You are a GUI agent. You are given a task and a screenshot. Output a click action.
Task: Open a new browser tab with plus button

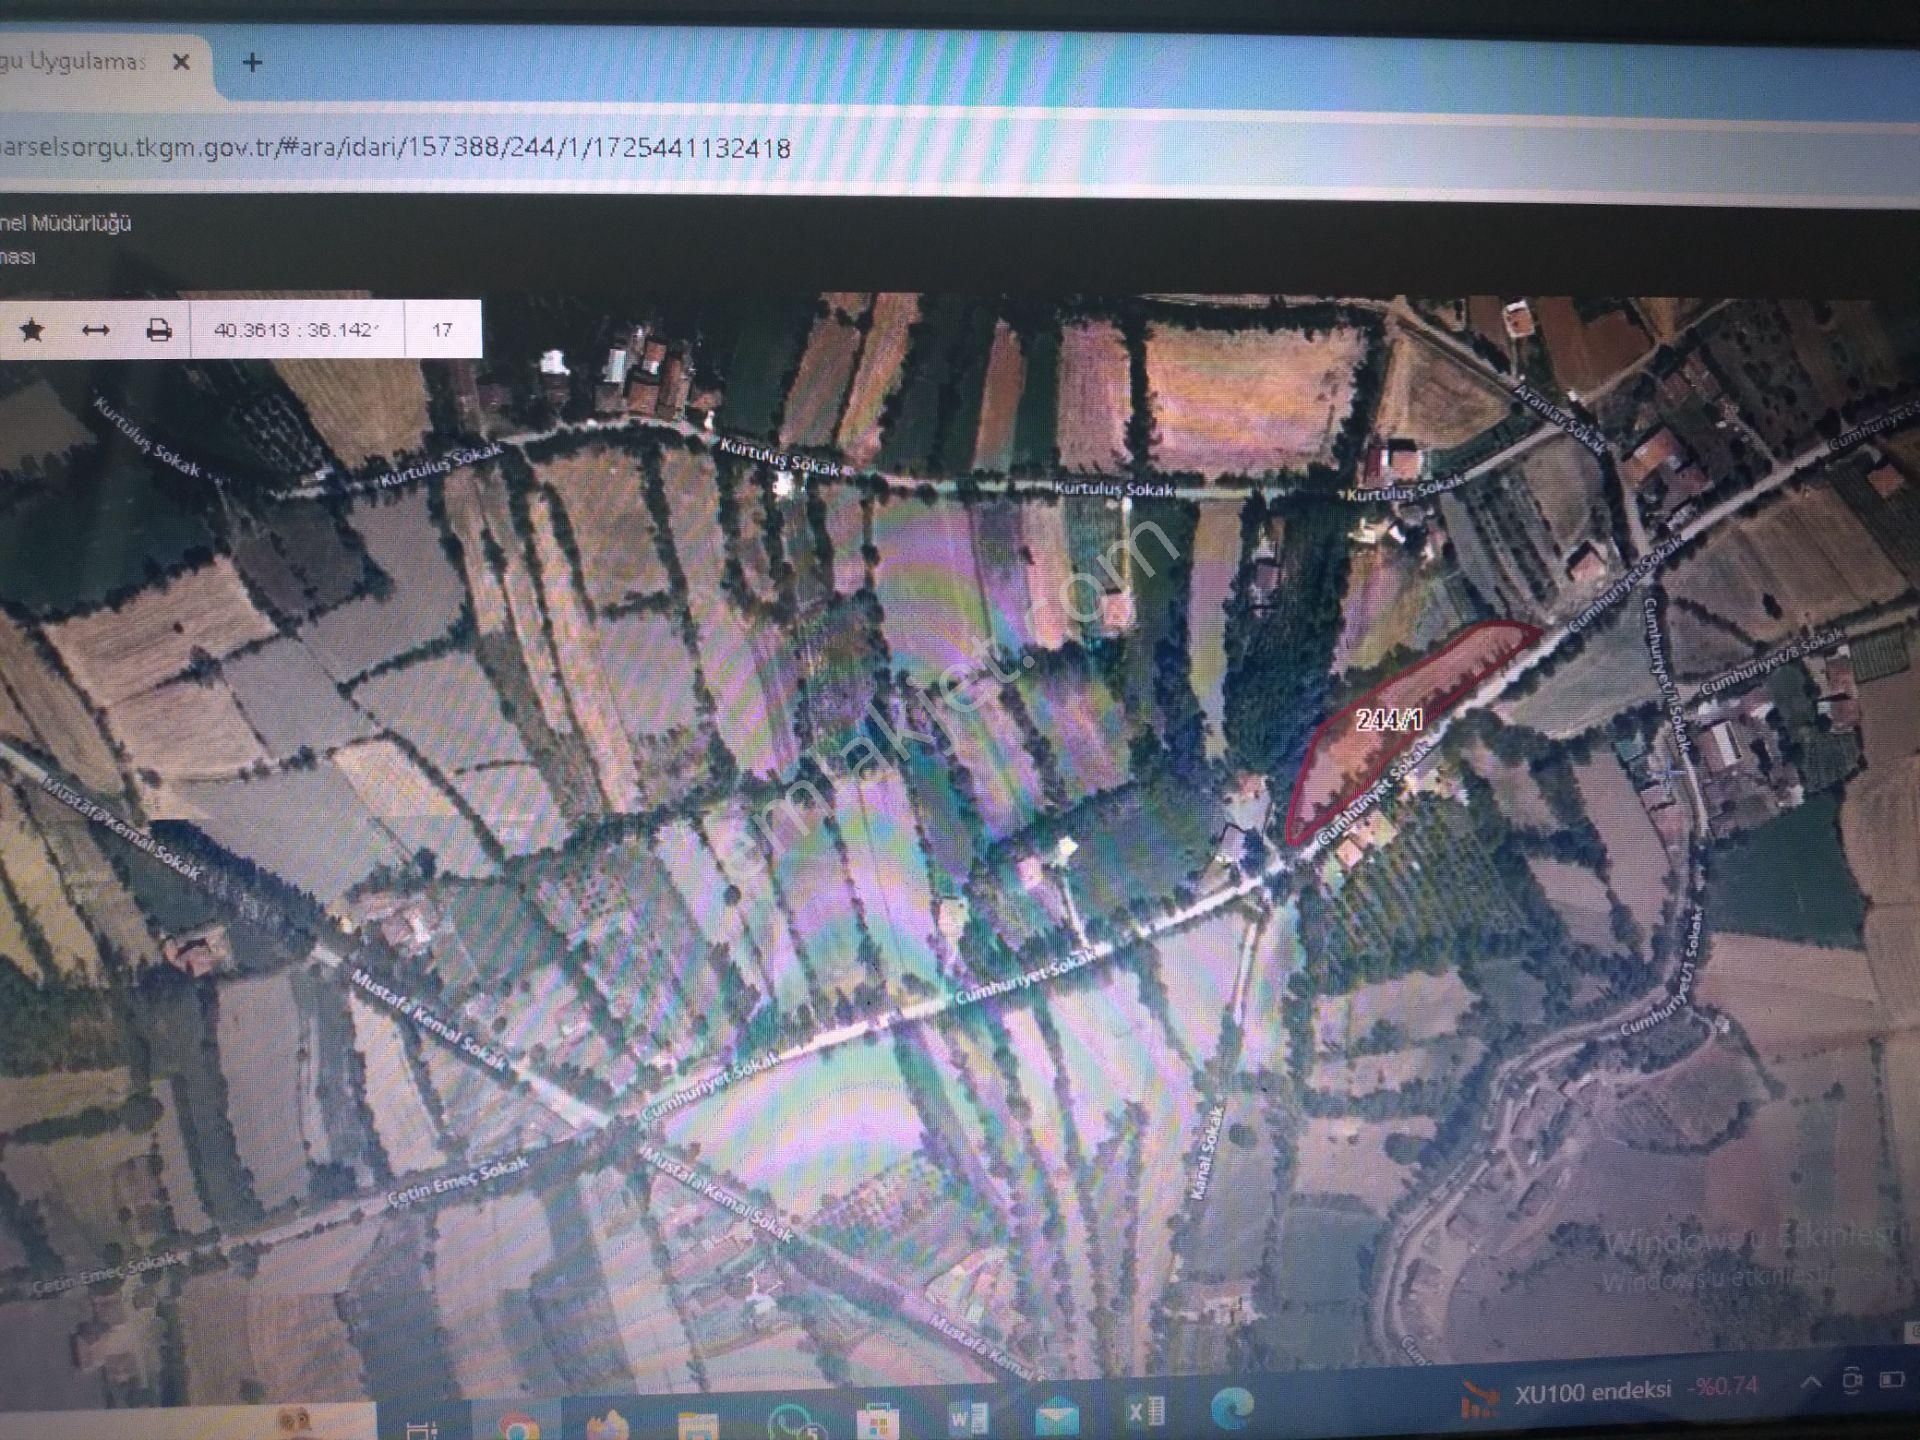point(253,63)
